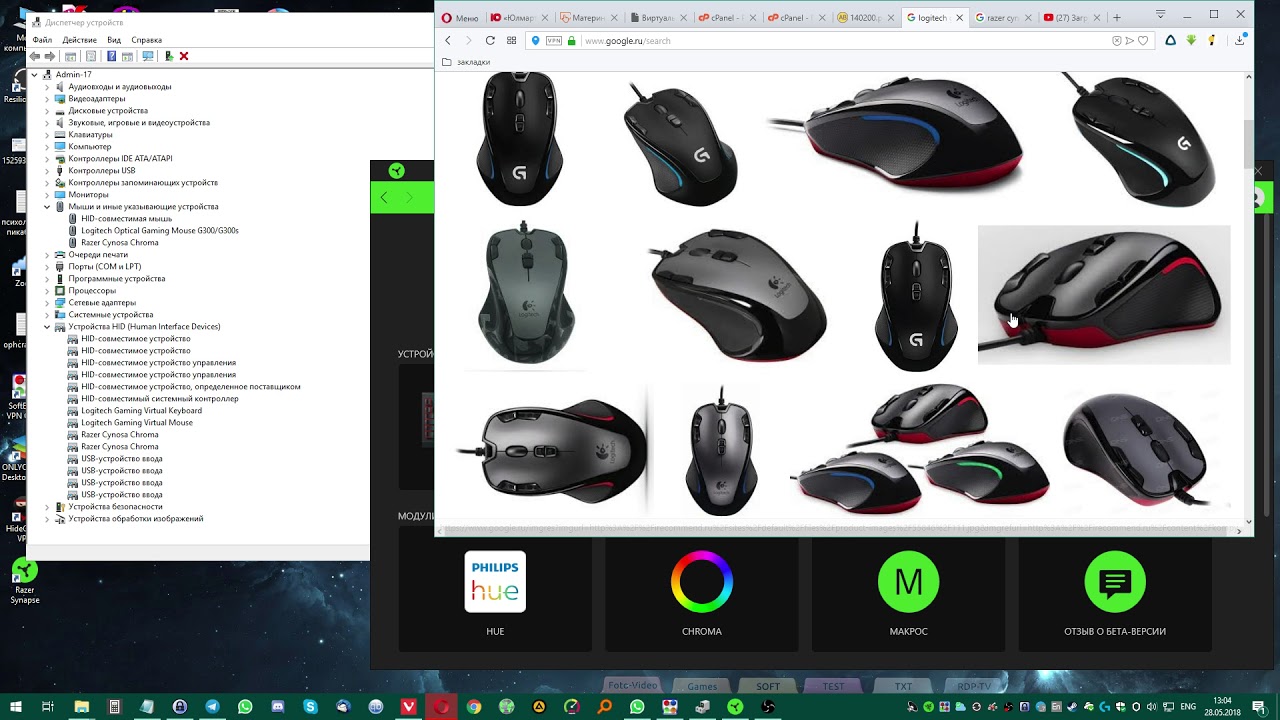Expand Контроллеры USB node
The width and height of the screenshot is (1280, 720).
(46, 171)
